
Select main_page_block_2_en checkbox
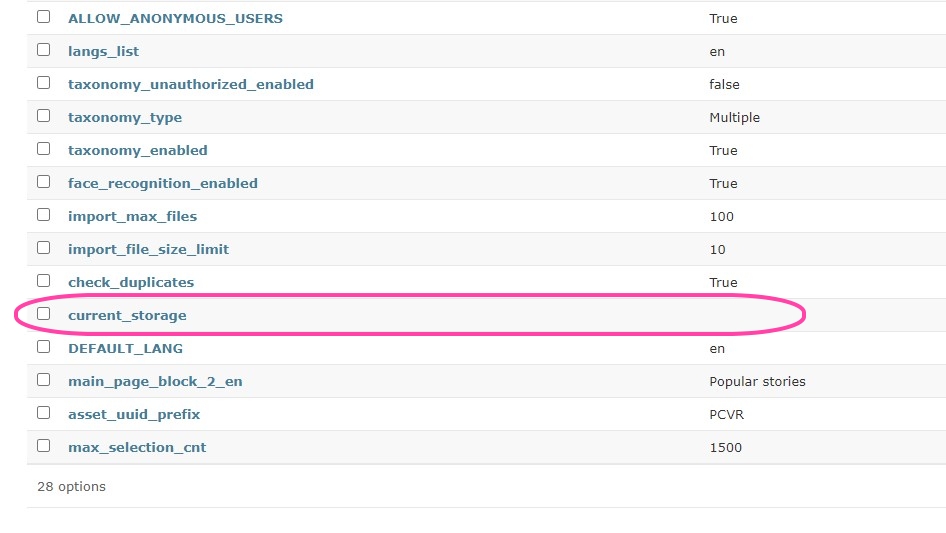point(43,380)
